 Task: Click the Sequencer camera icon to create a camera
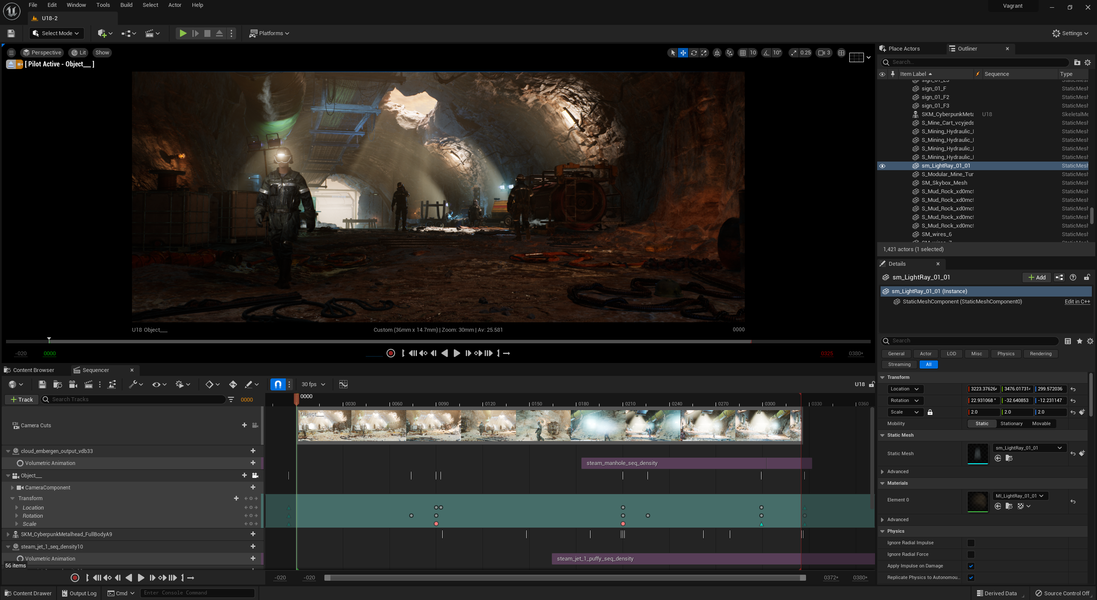73,384
